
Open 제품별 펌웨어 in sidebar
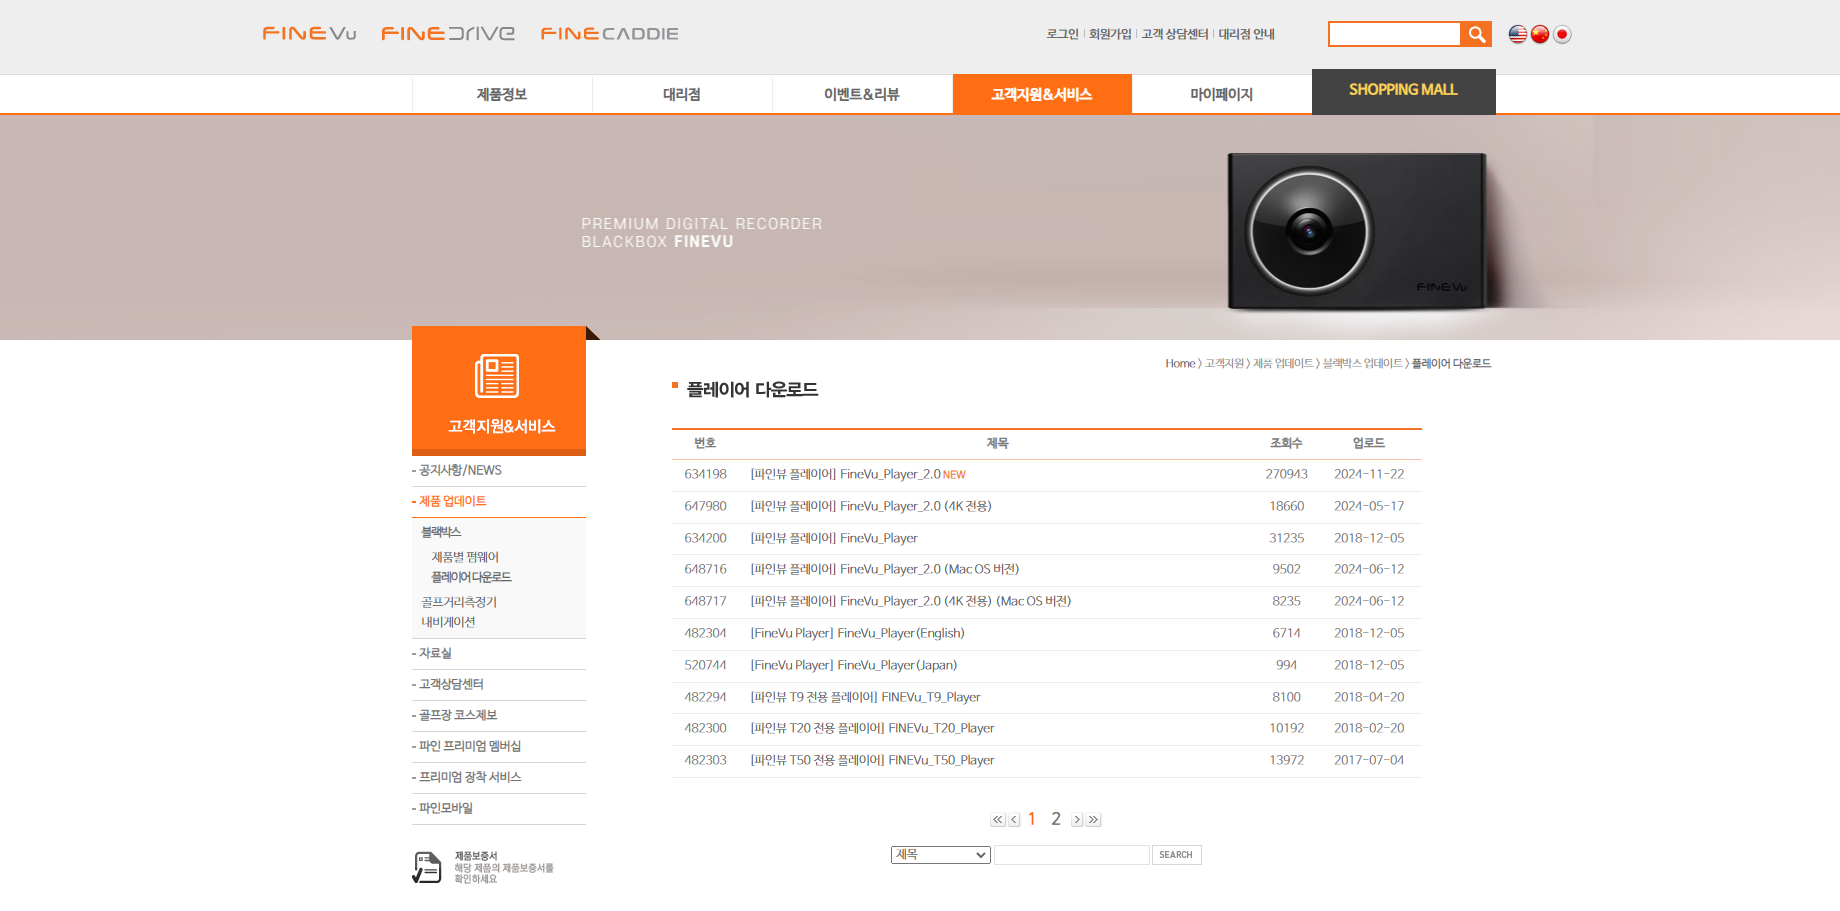click(465, 558)
